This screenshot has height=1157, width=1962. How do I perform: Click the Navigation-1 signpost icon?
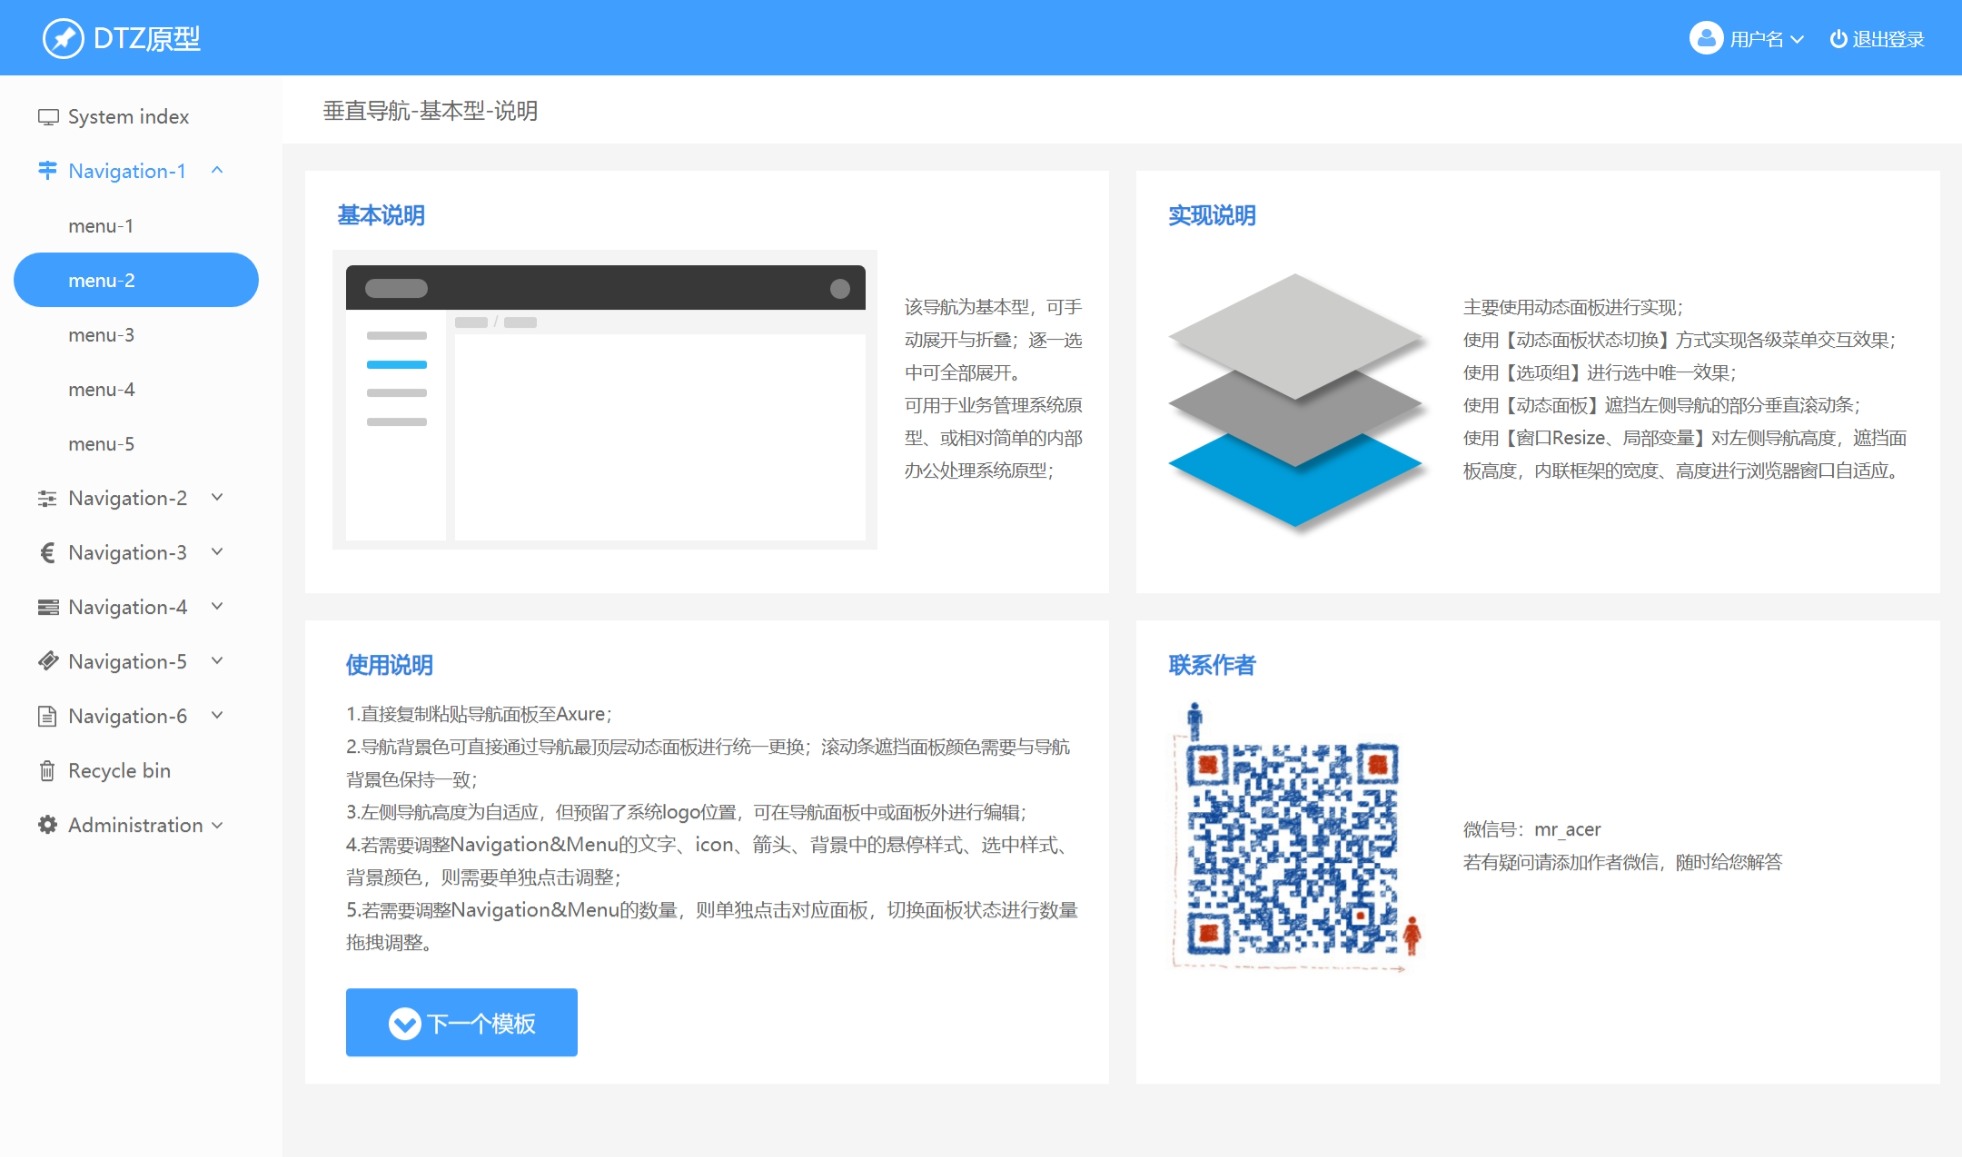click(x=47, y=171)
